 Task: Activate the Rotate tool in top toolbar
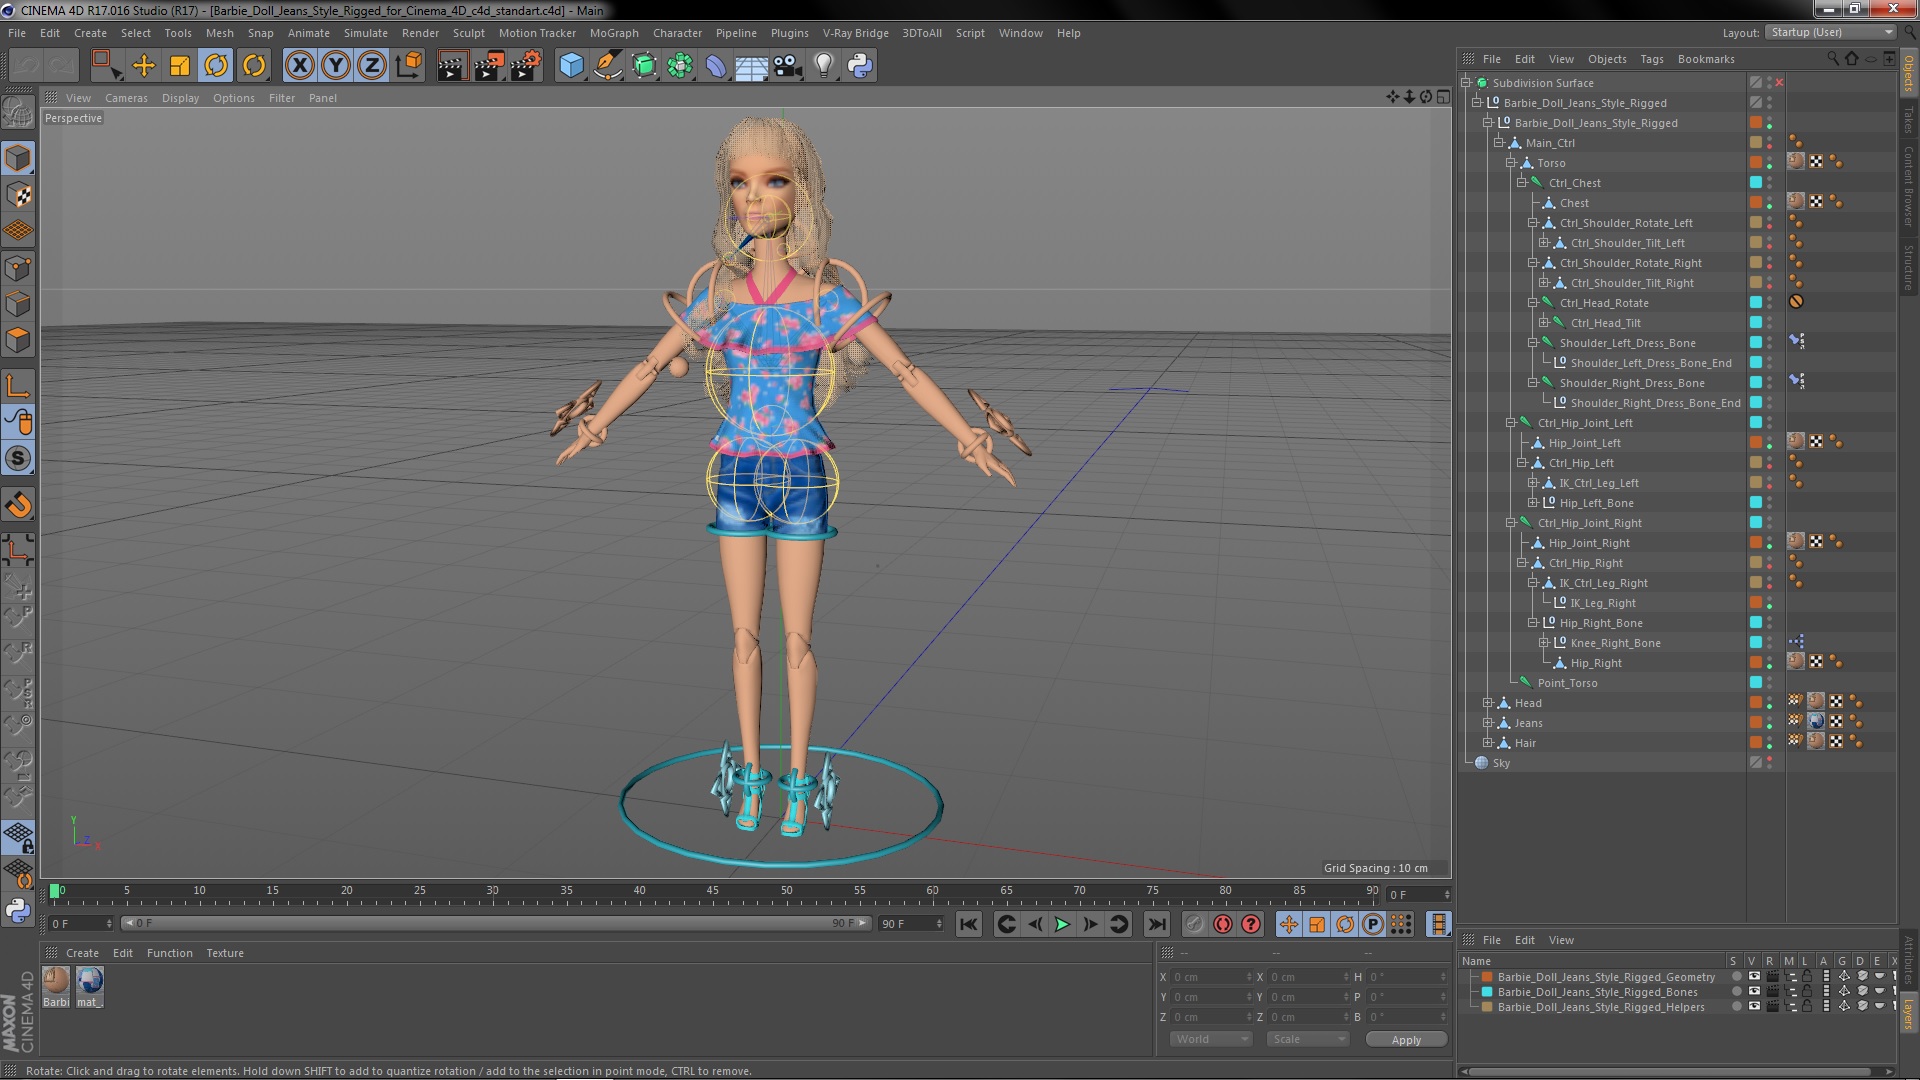click(x=217, y=66)
